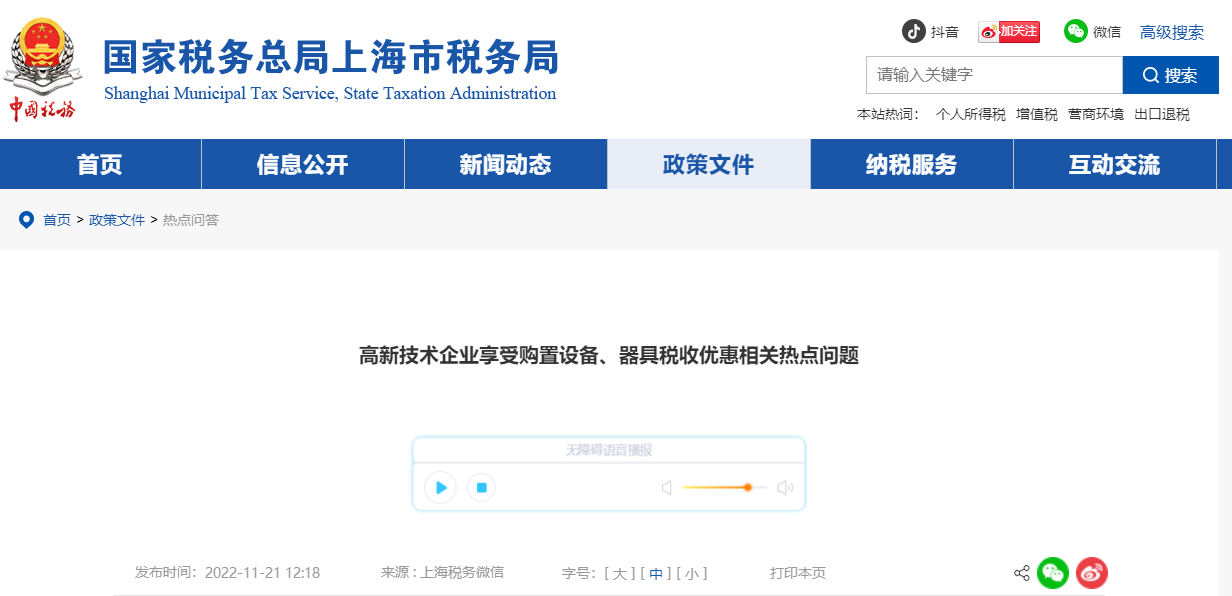Image resolution: width=1232 pixels, height=596 pixels.
Task: Click the speaker icon in the audio player
Action: click(786, 487)
